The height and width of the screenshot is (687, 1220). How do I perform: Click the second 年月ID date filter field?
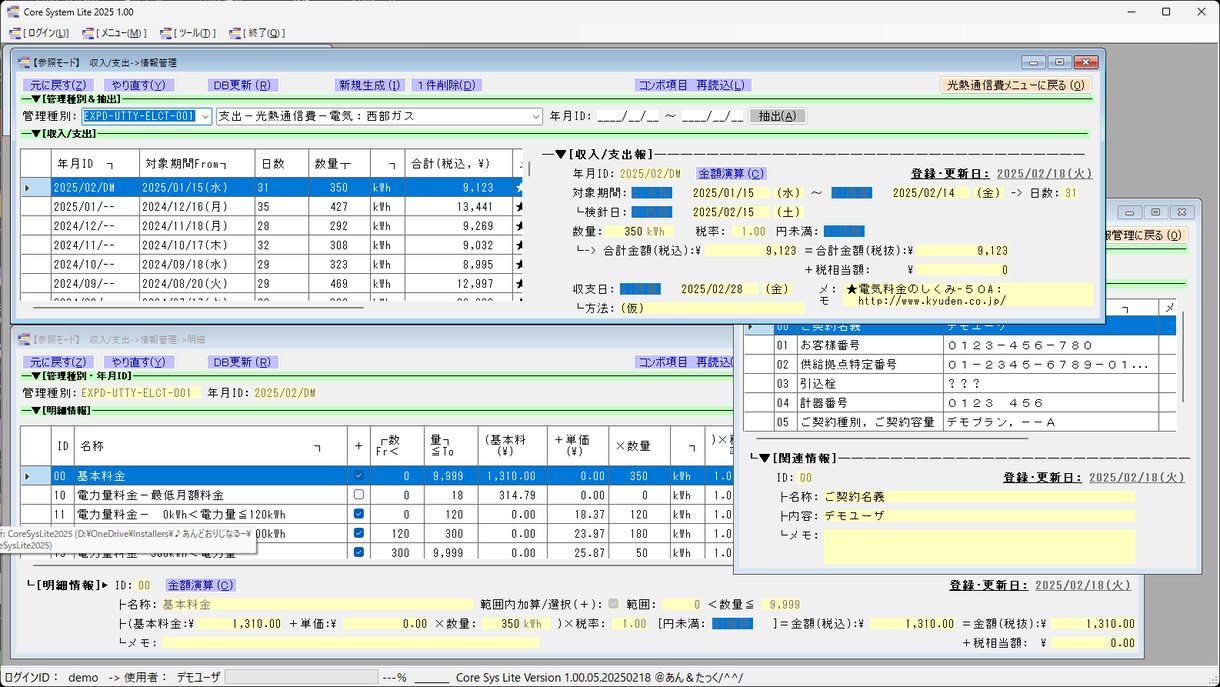pos(713,116)
